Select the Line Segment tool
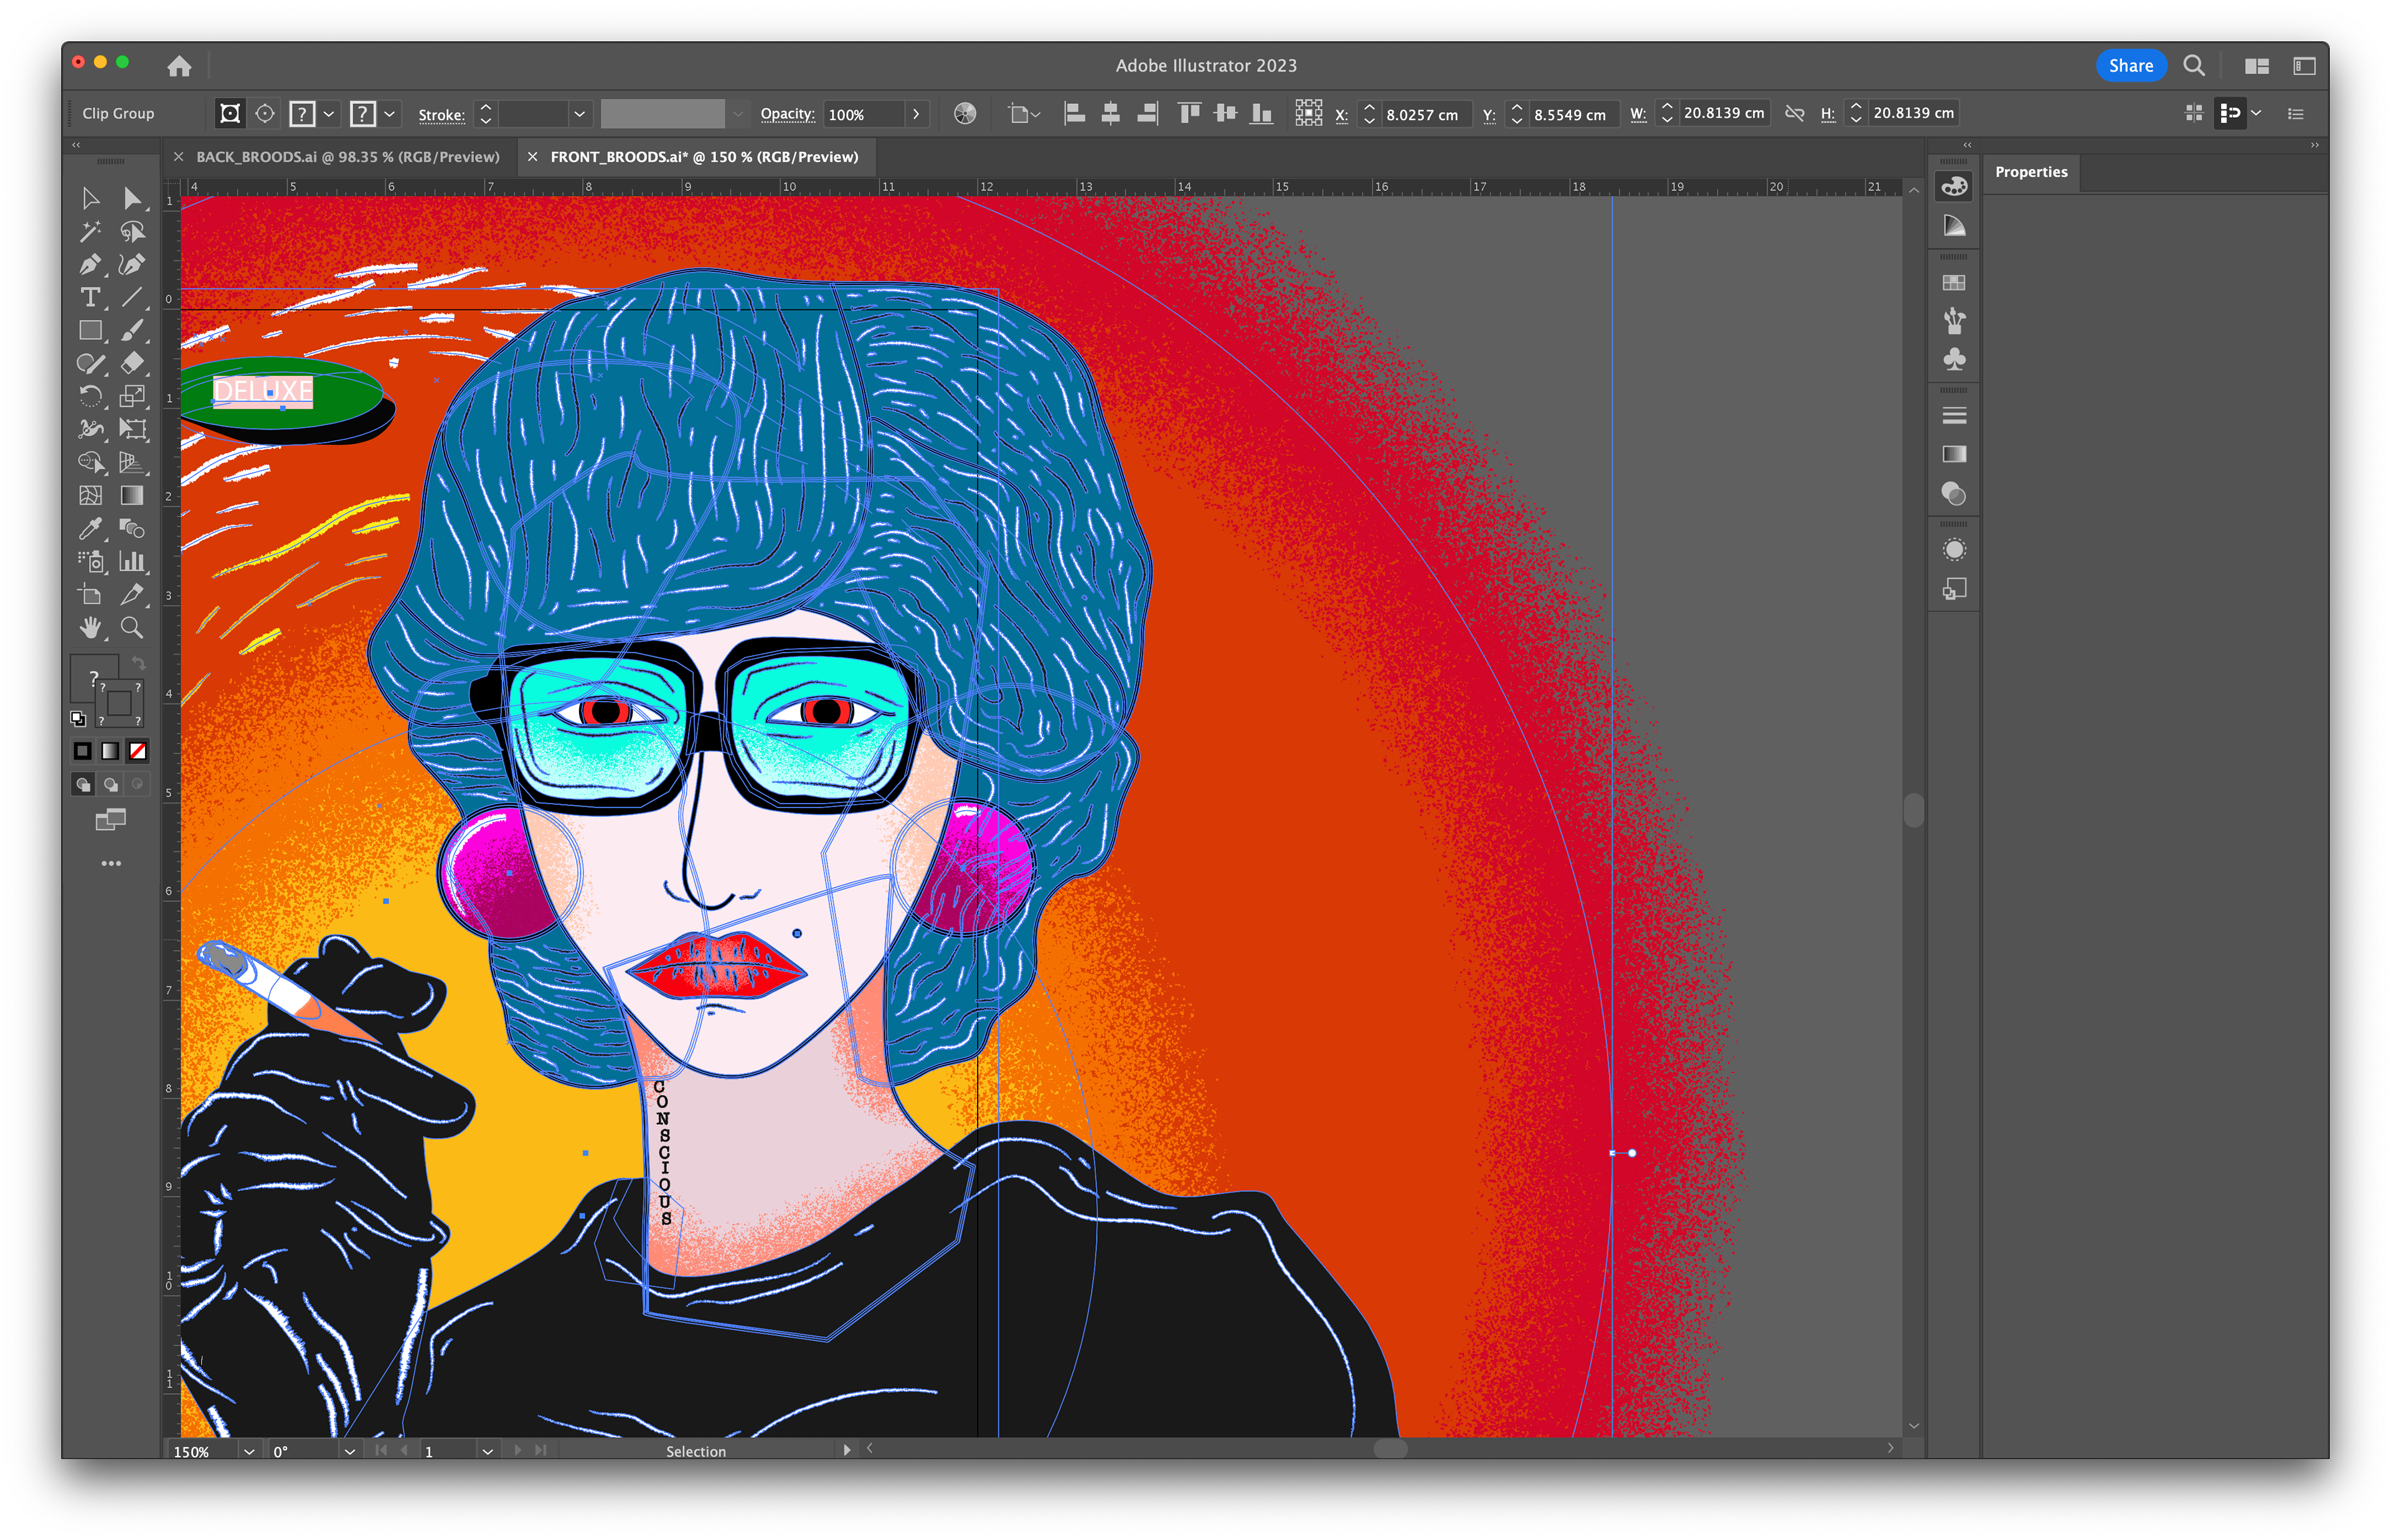 coord(132,297)
